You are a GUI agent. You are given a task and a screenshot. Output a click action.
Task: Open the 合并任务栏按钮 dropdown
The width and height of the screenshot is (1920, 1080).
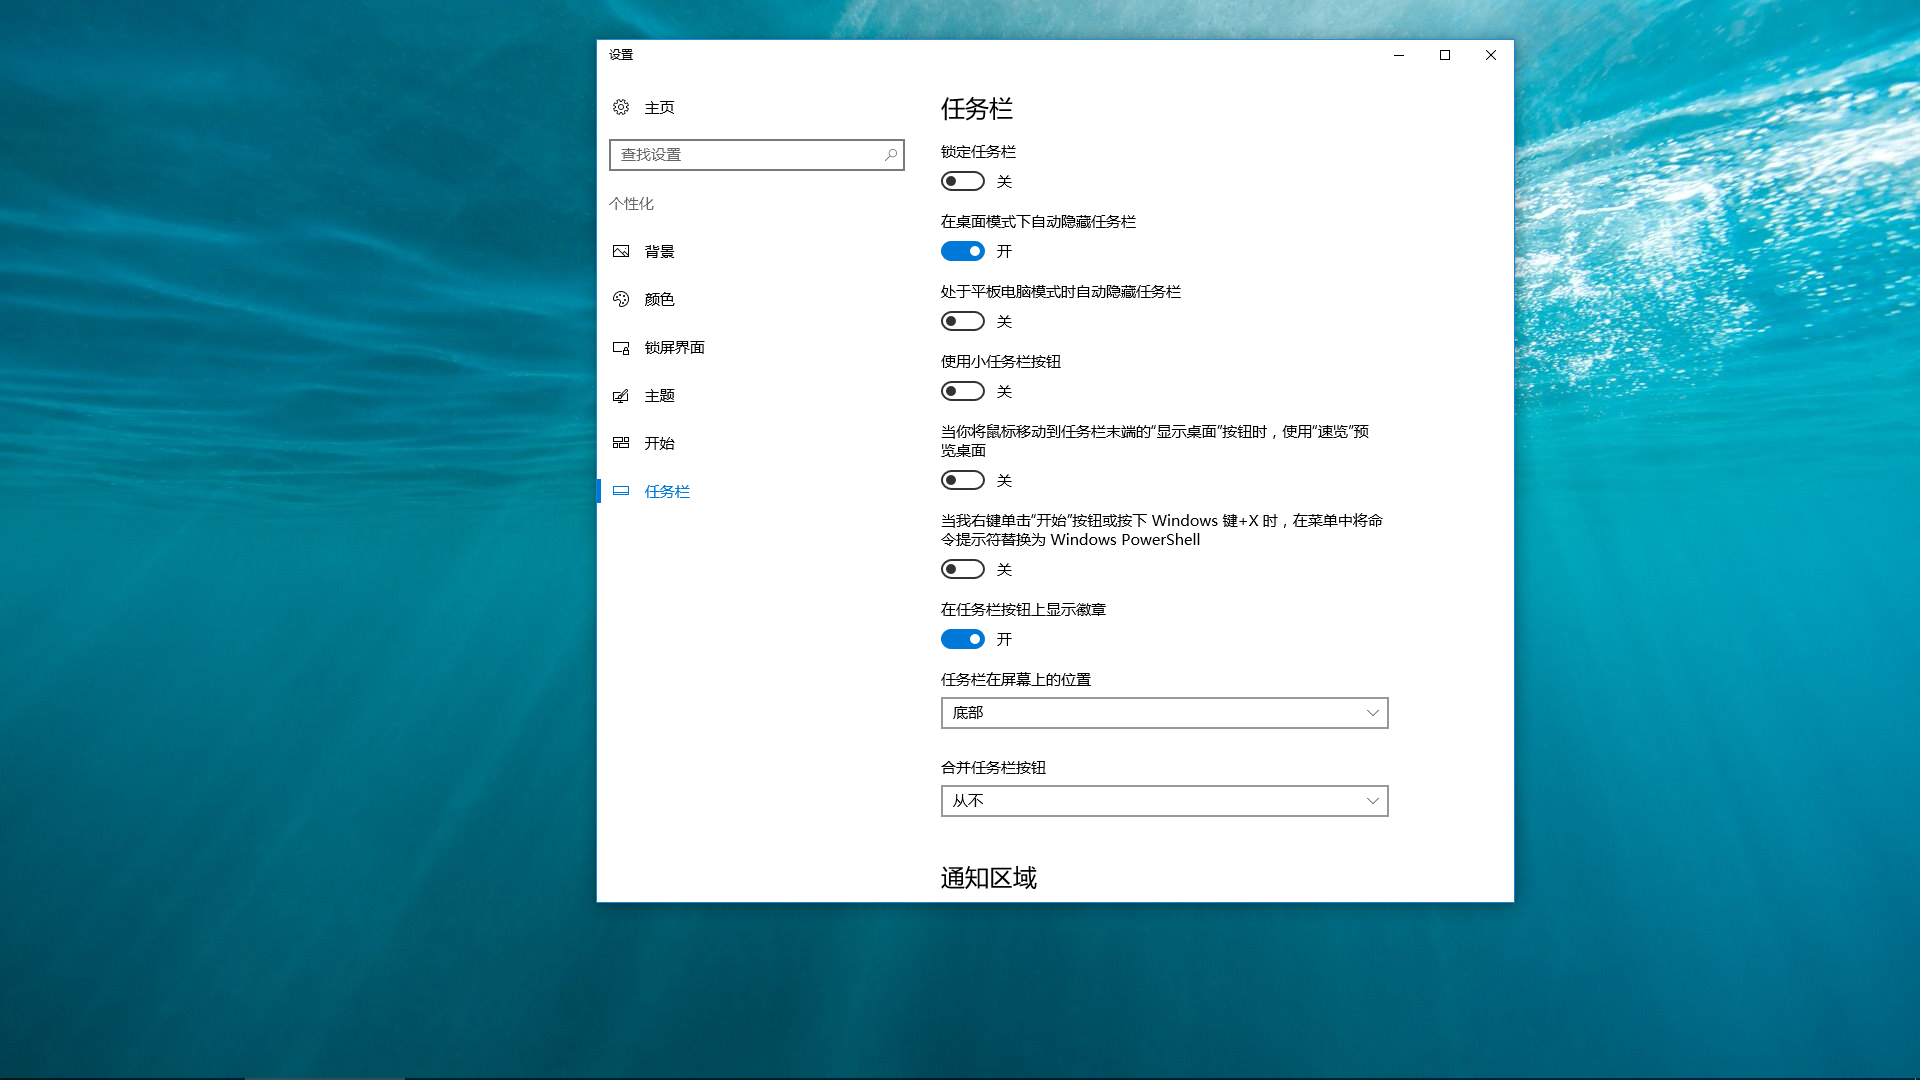tap(1163, 800)
